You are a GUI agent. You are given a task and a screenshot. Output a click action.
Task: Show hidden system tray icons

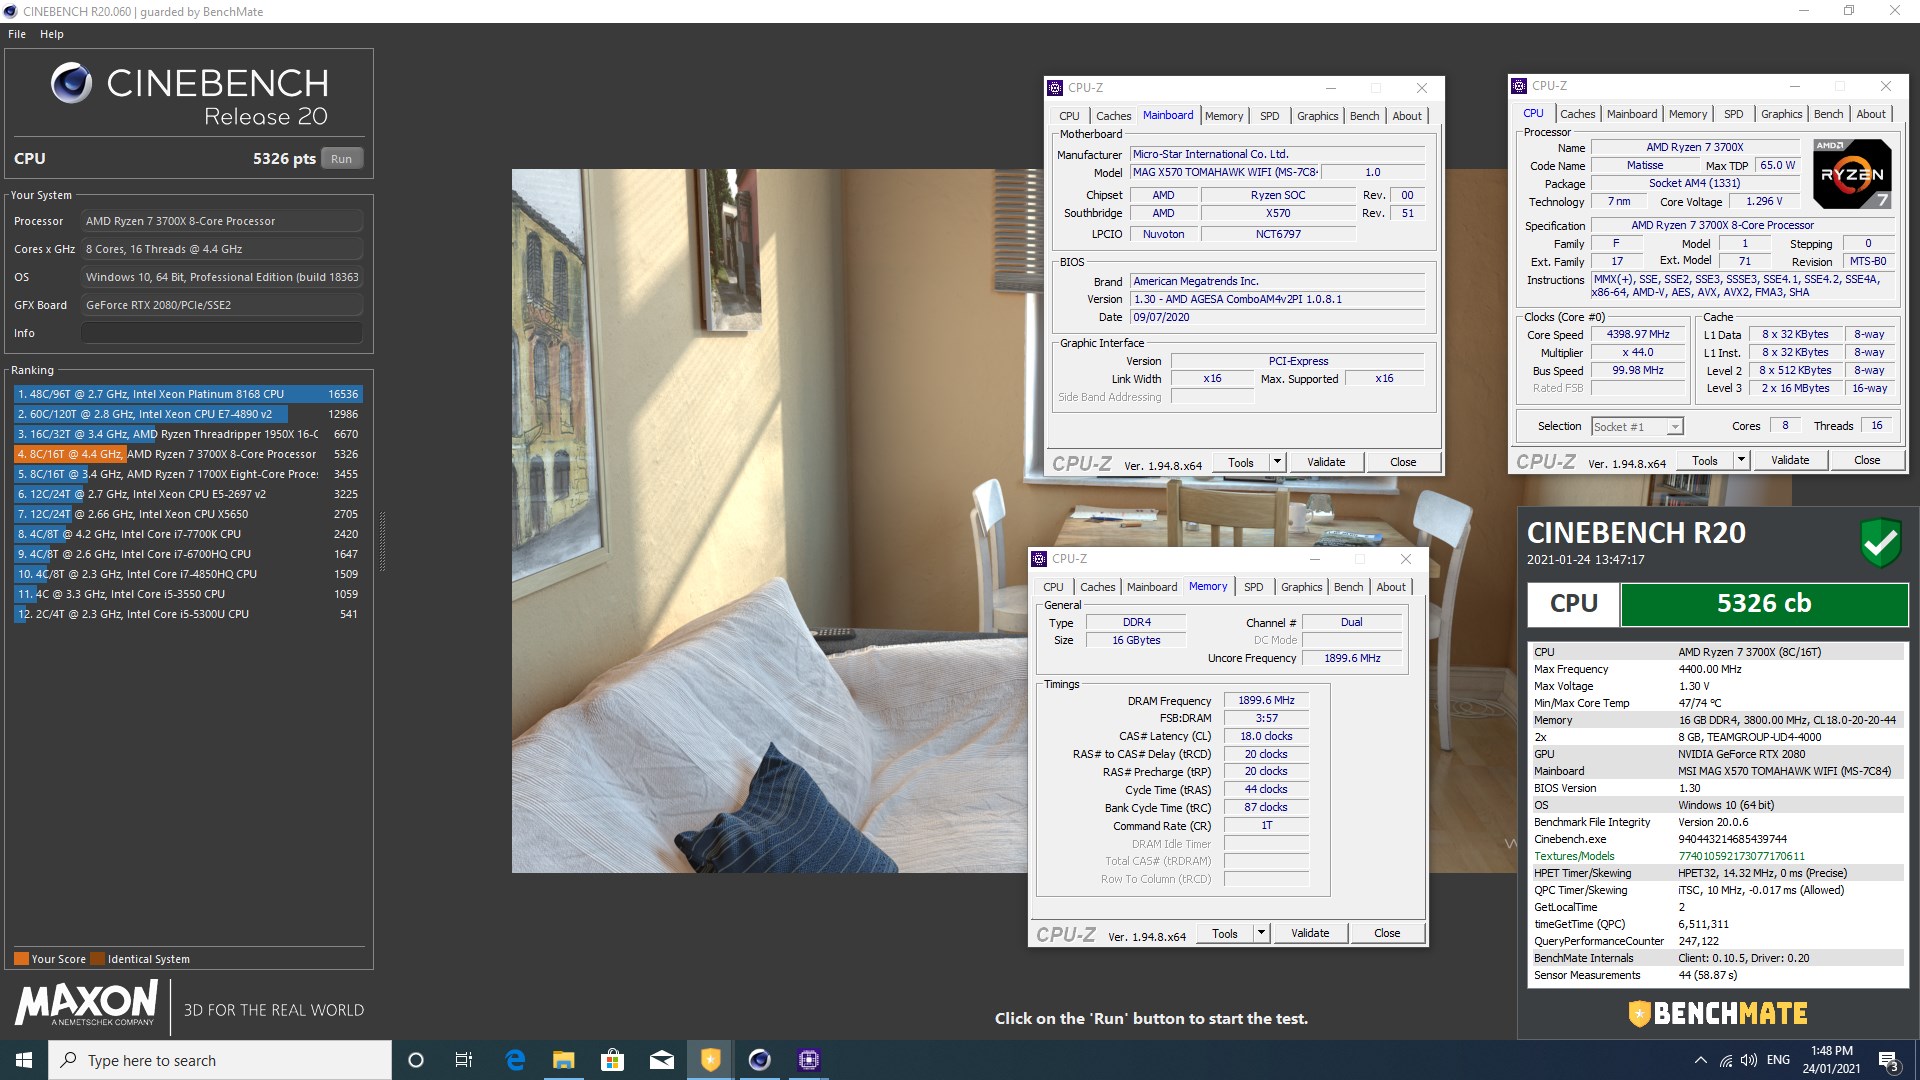tap(1700, 1060)
